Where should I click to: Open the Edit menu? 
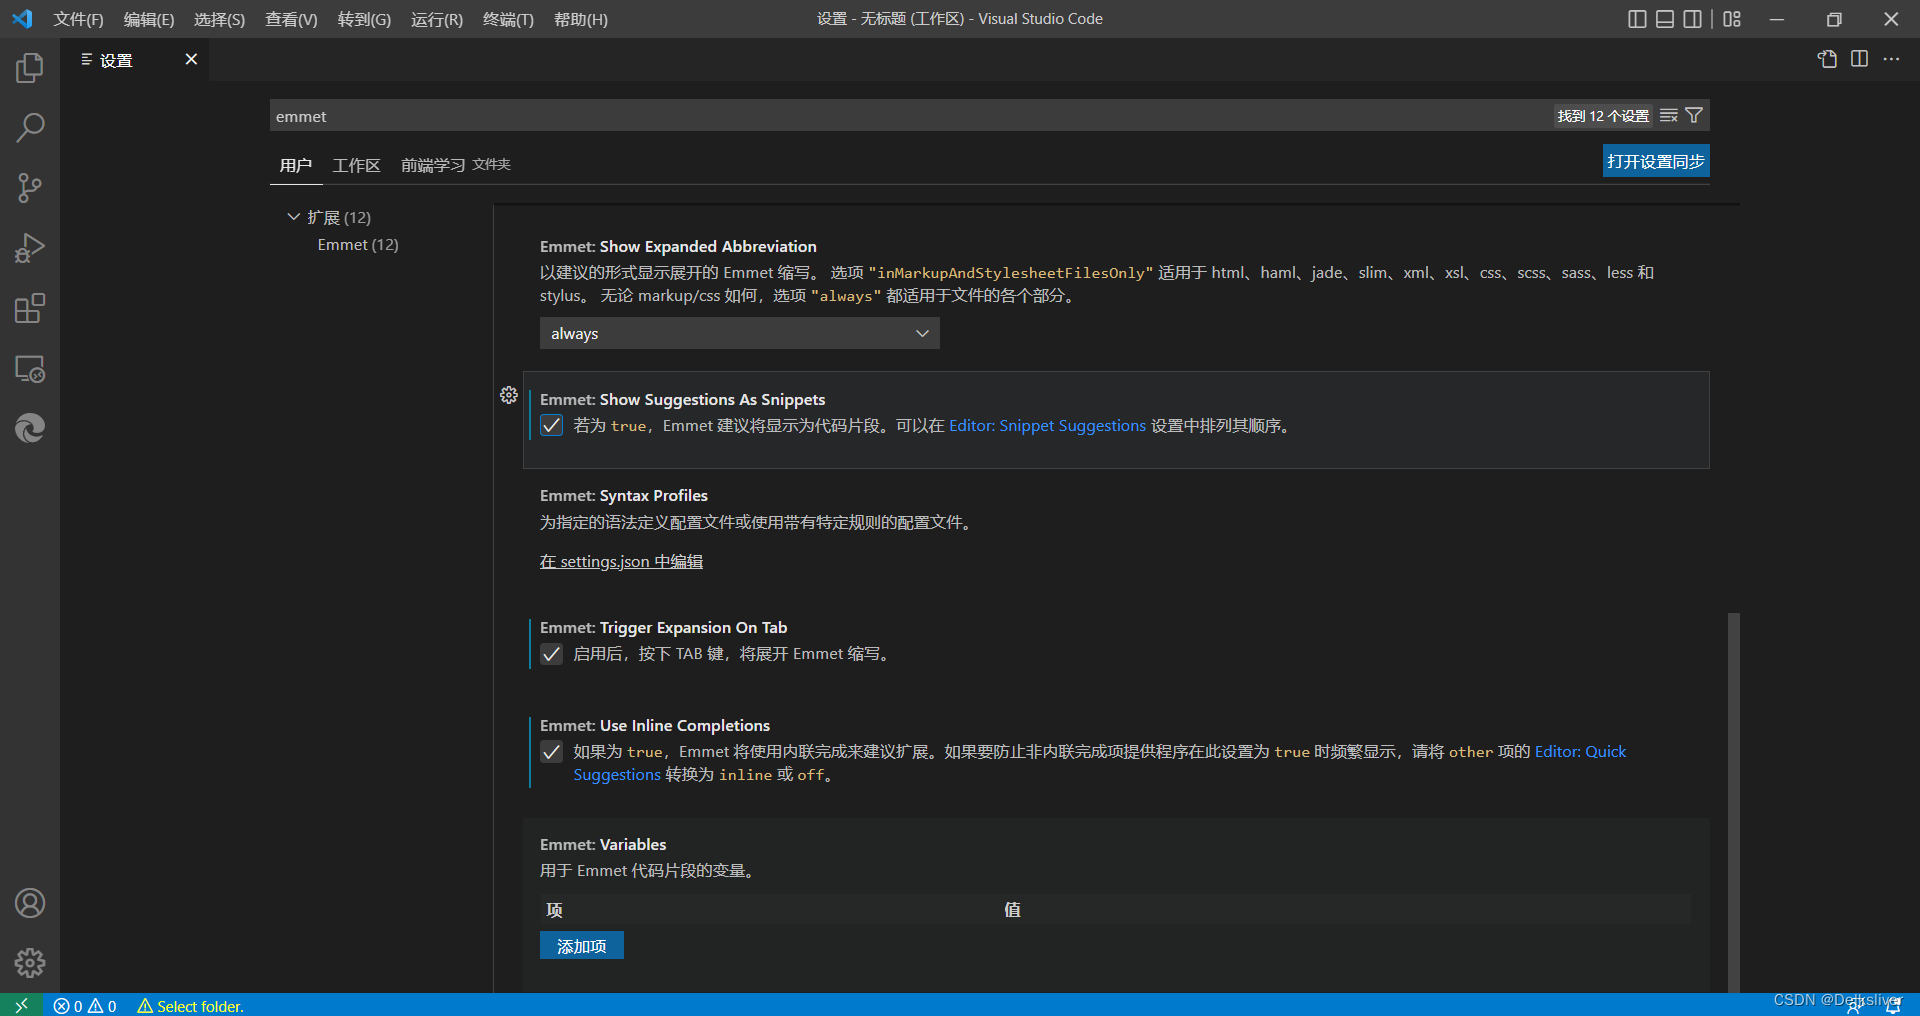pos(148,19)
